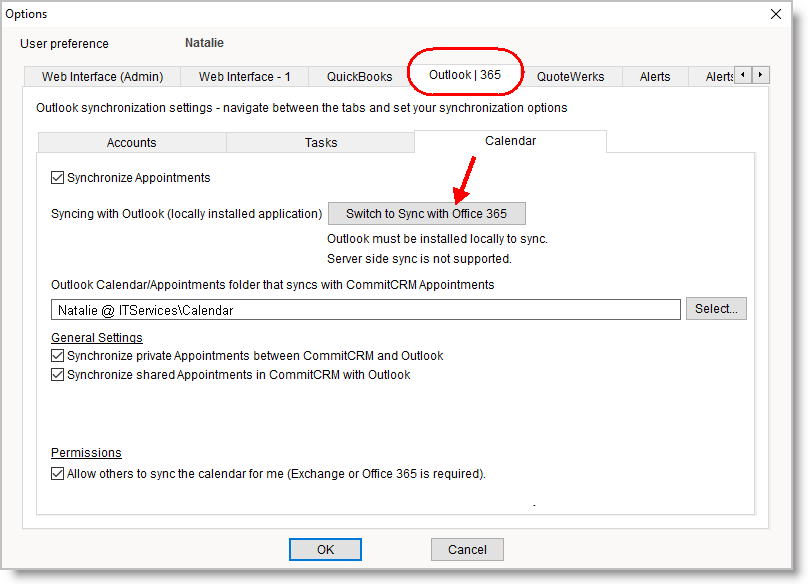Image resolution: width=808 pixels, height=584 pixels.
Task: Select the Calendar sub-tab
Action: click(510, 141)
